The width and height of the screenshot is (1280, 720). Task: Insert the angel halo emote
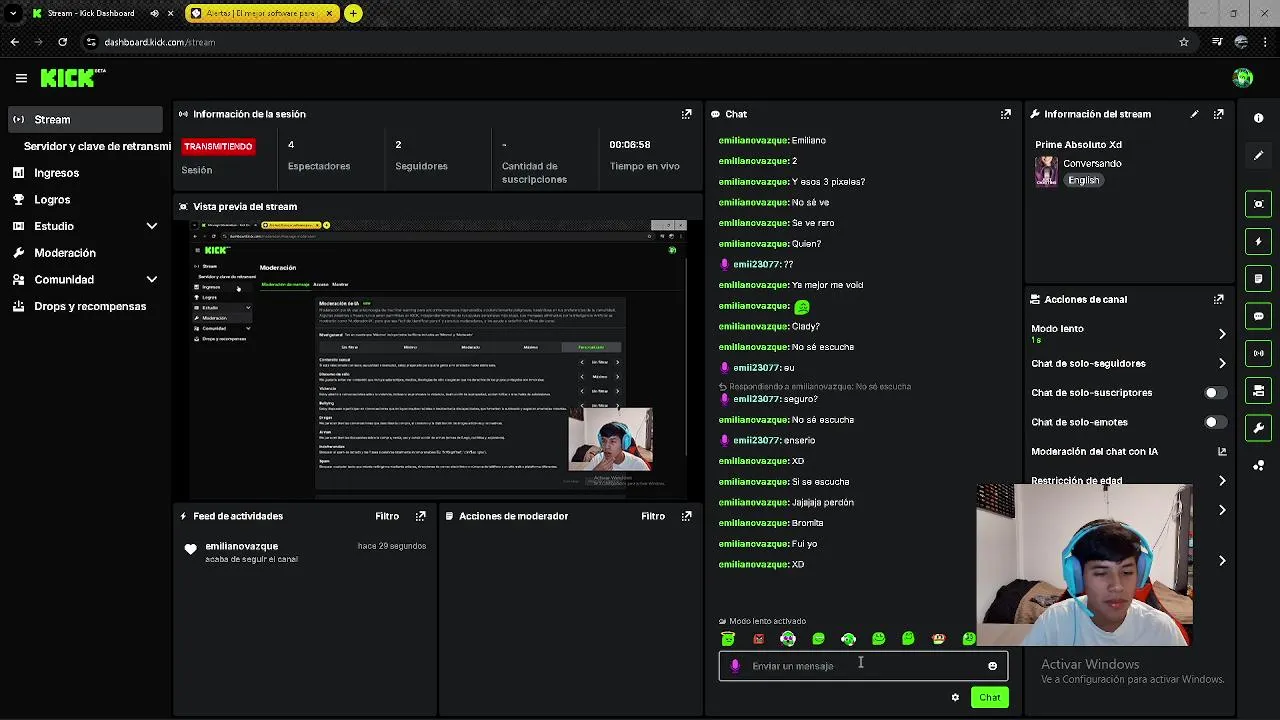(x=728, y=638)
